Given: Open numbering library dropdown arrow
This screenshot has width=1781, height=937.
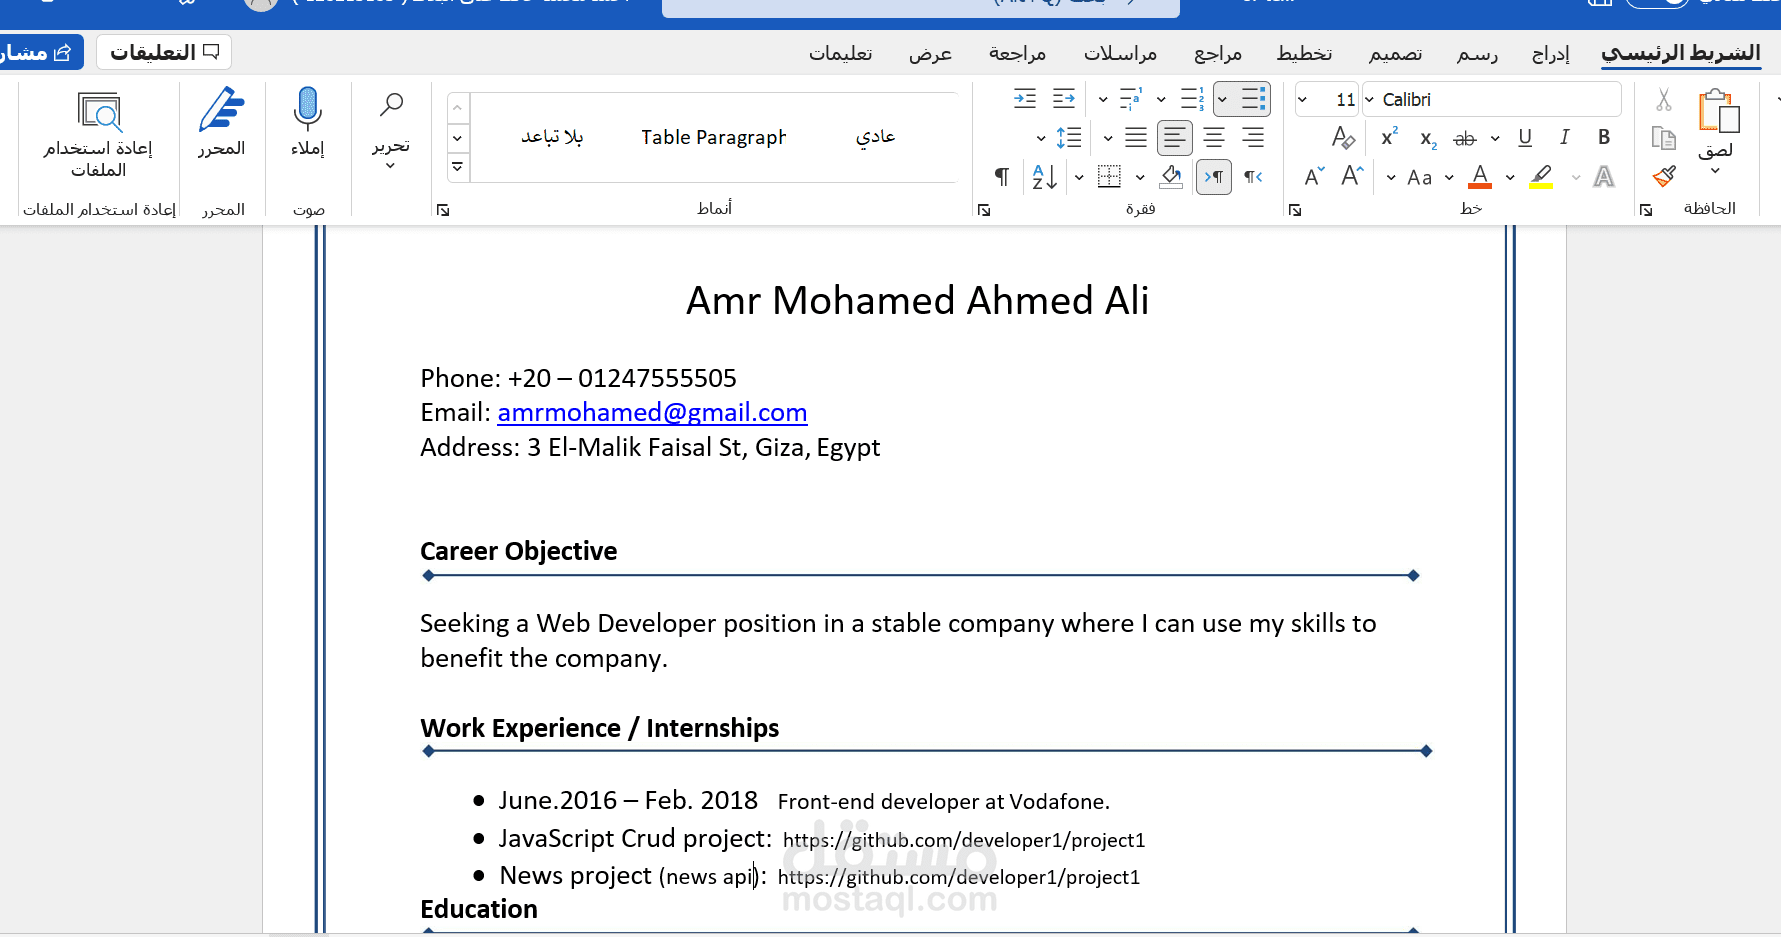Looking at the screenshot, I should pos(1161,99).
